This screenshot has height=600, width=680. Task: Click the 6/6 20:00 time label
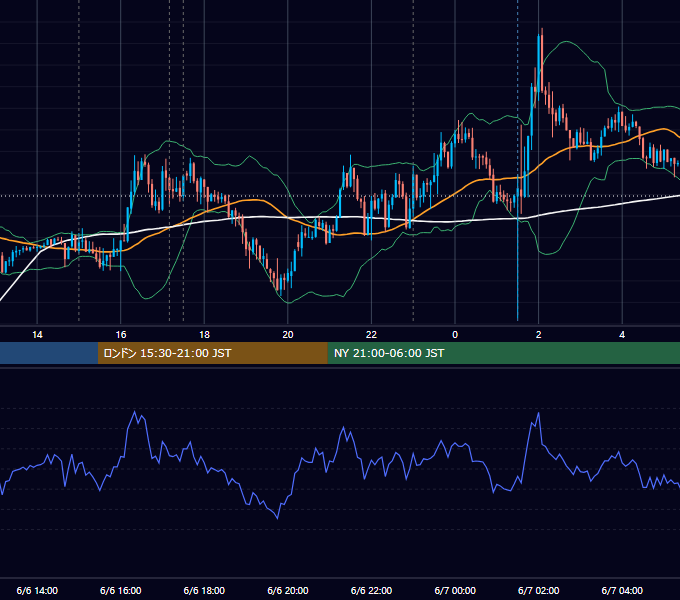point(288,590)
